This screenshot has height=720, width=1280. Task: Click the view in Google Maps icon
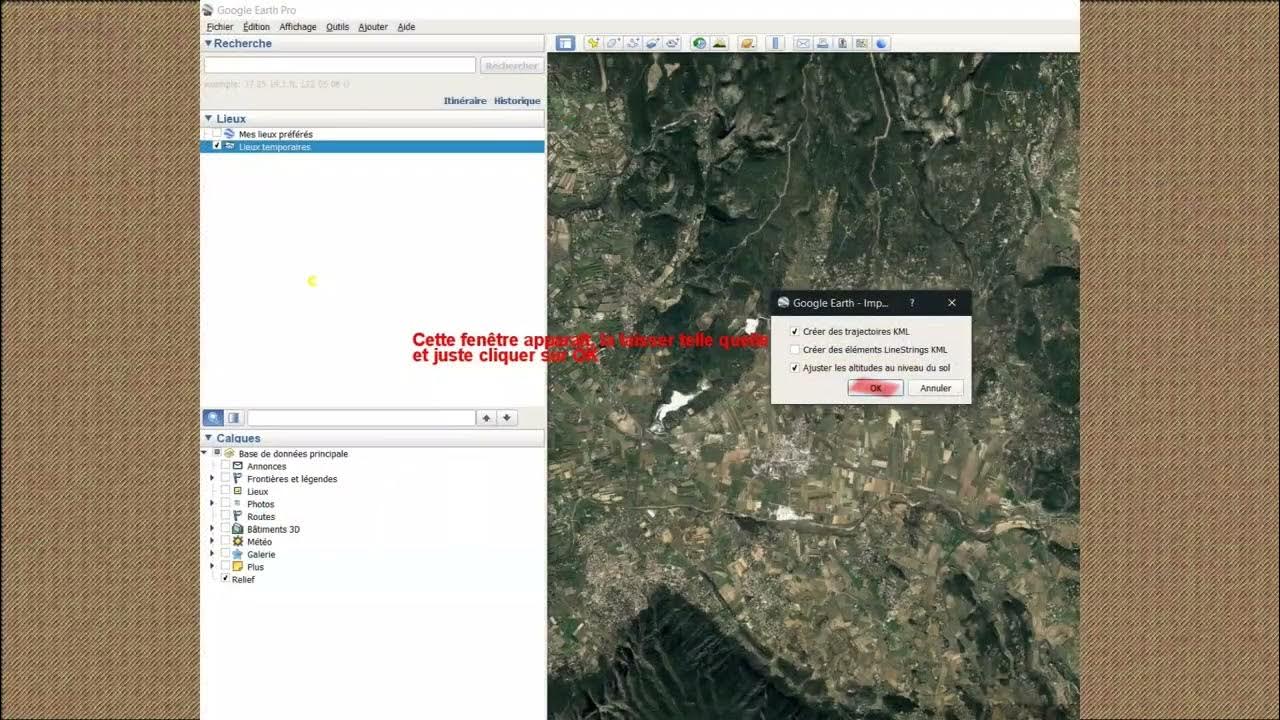click(861, 43)
